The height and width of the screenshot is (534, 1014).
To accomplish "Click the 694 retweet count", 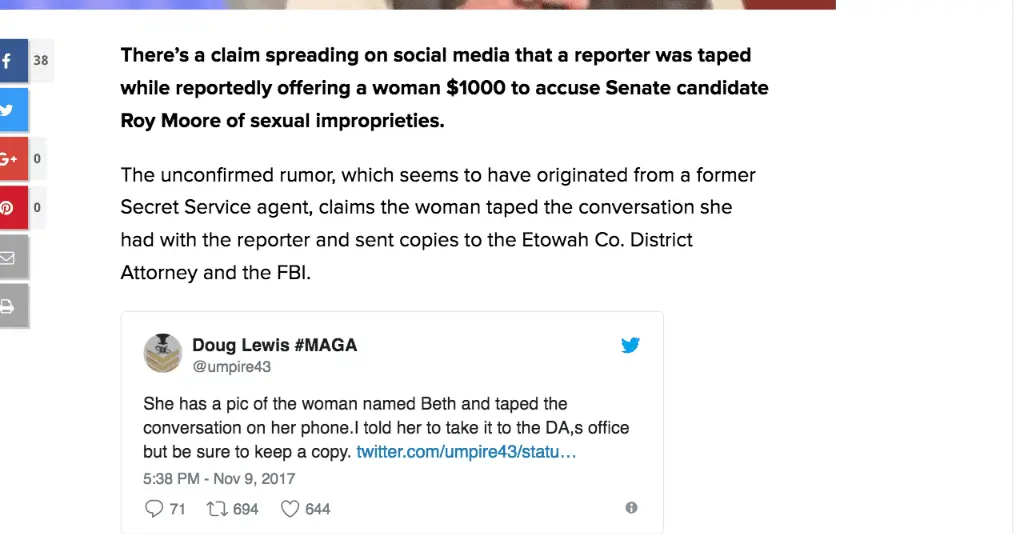I will [x=245, y=509].
